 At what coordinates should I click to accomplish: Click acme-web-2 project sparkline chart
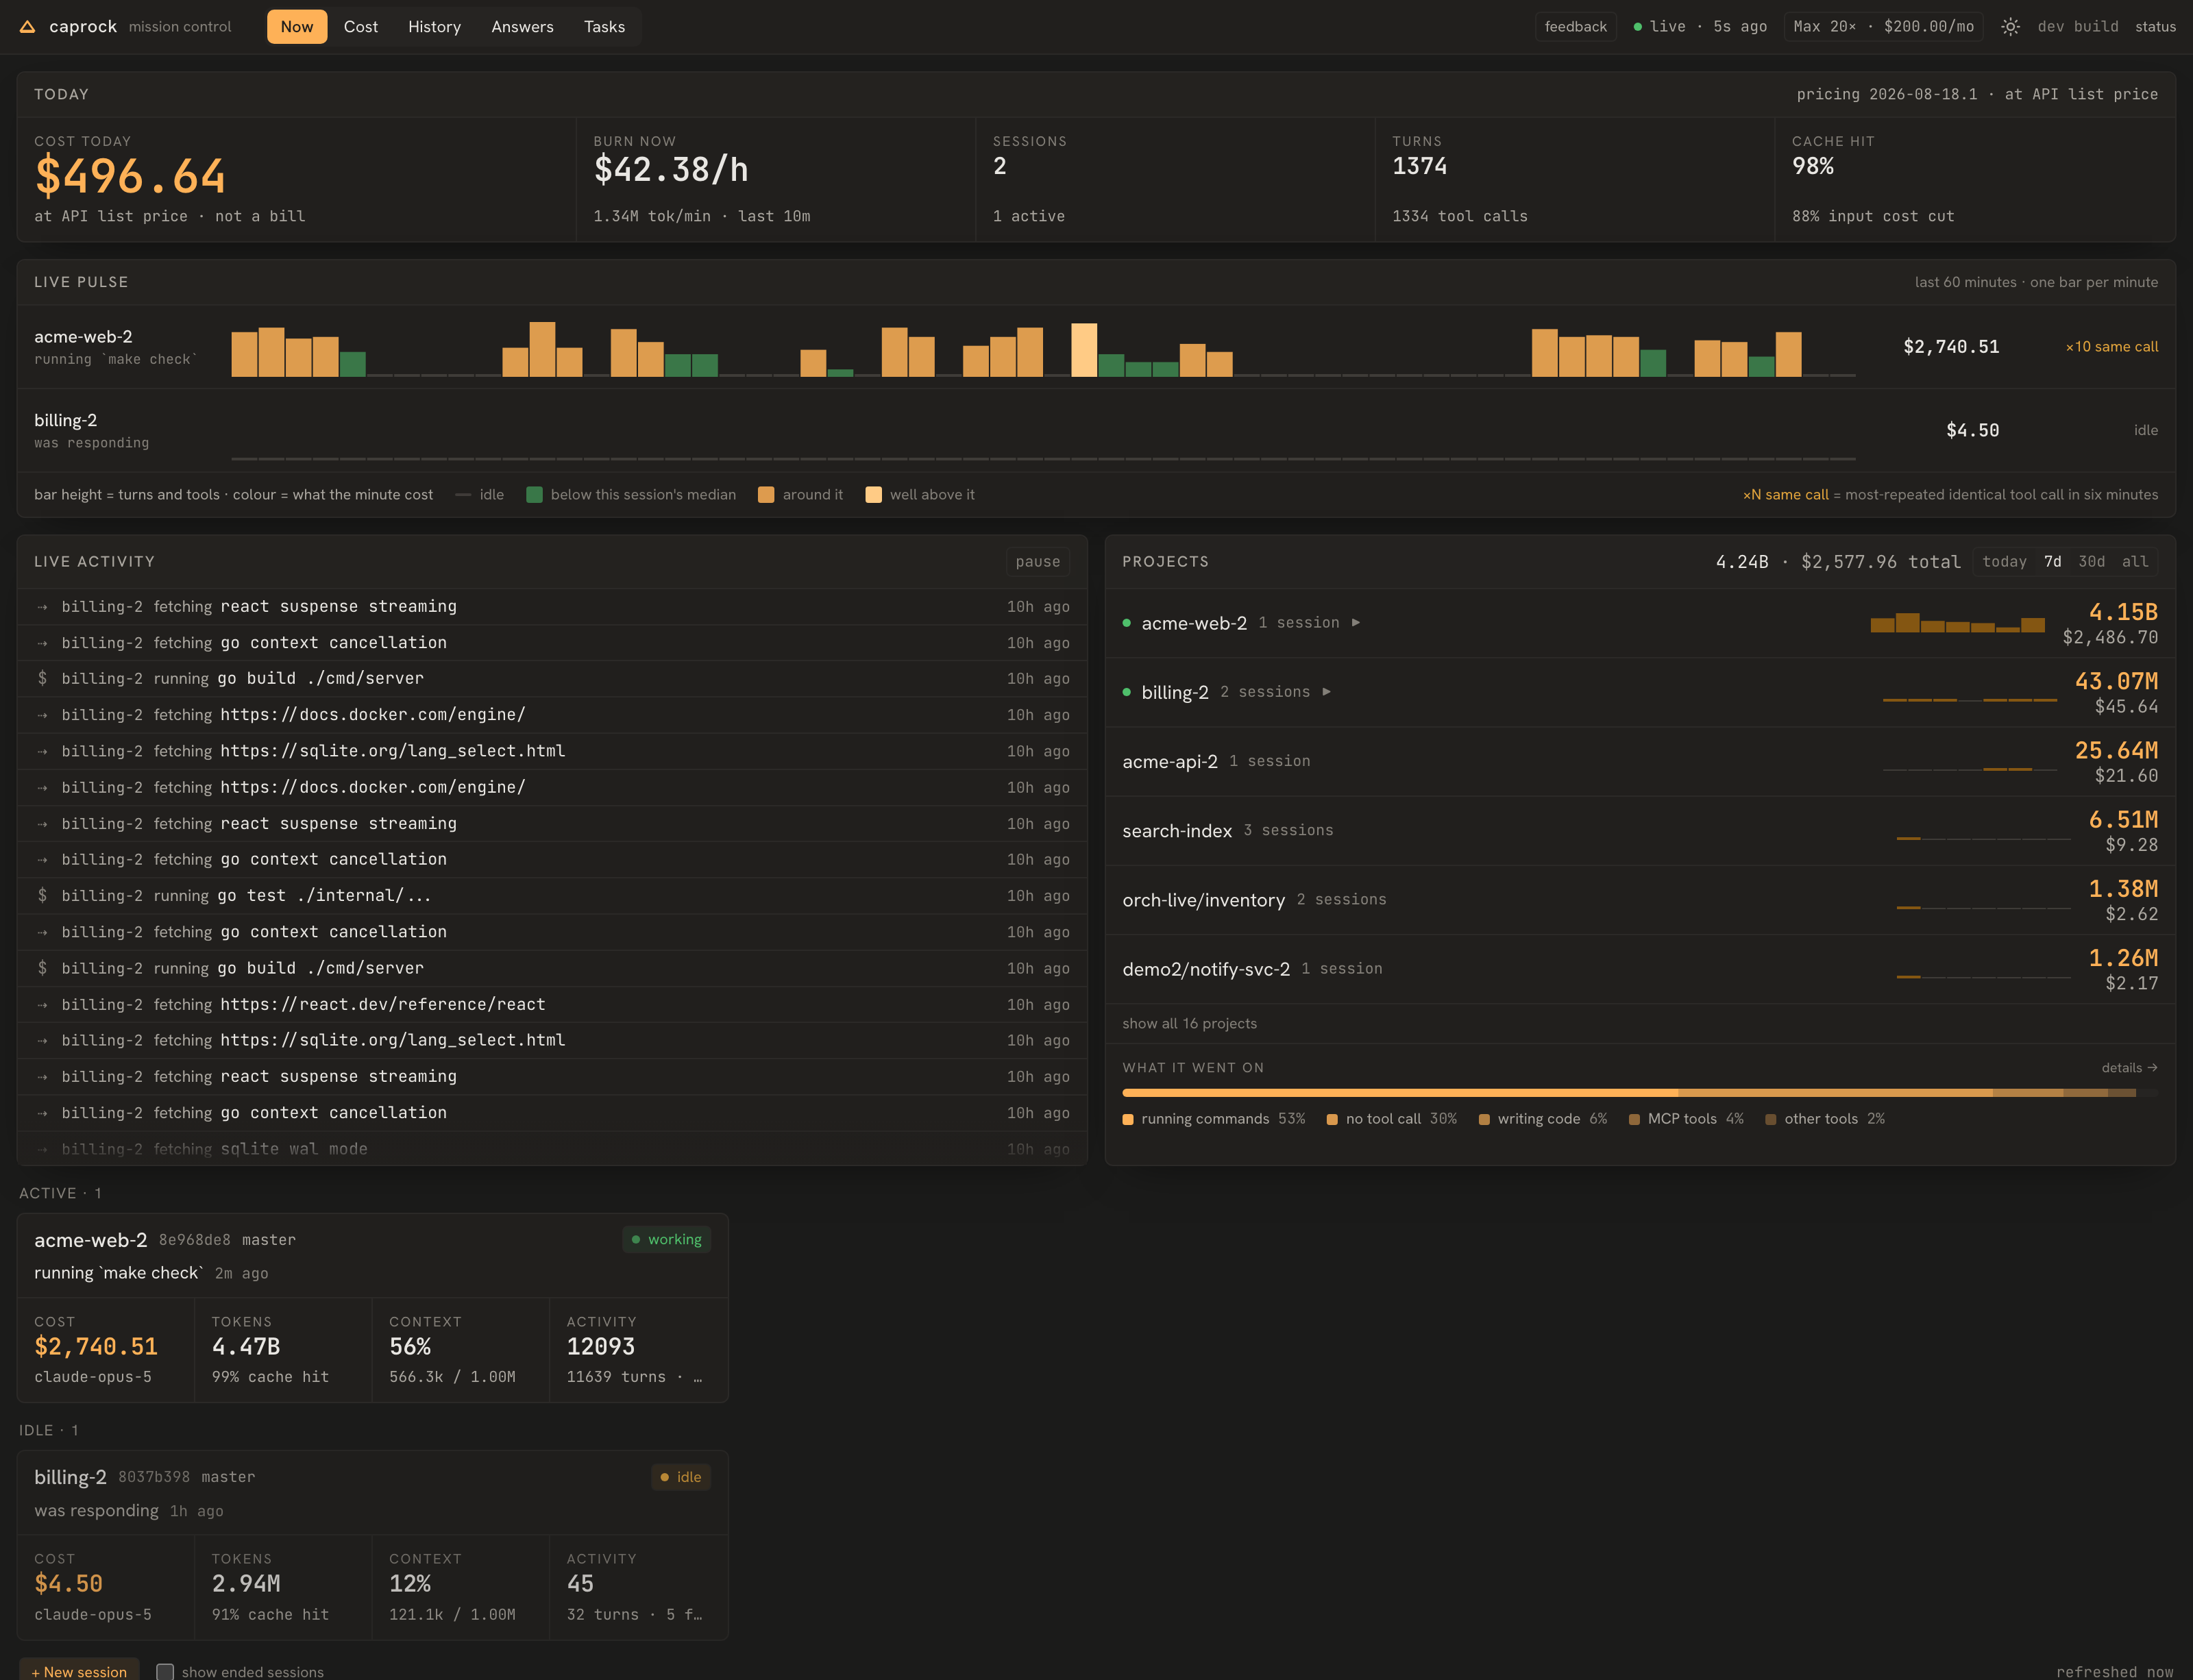(x=1958, y=623)
